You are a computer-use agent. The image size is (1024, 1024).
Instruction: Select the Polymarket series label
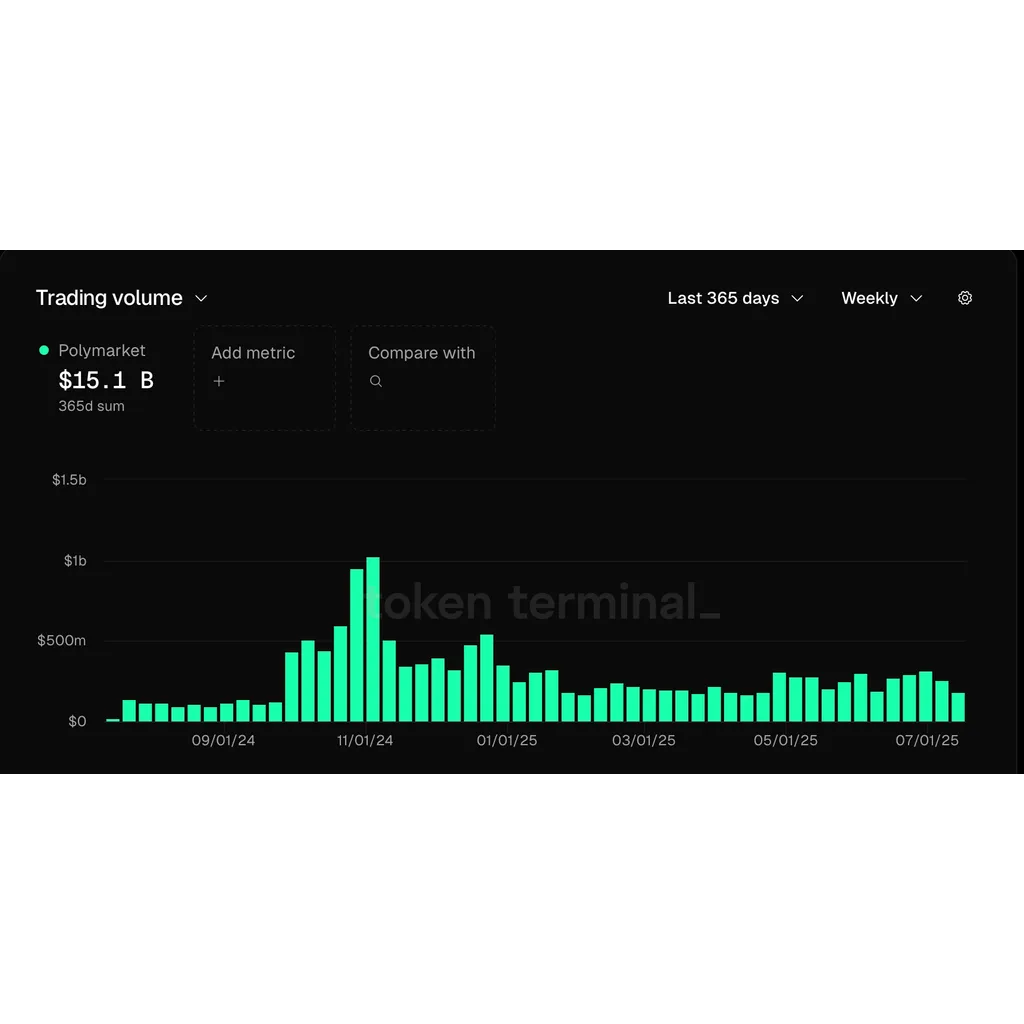coord(102,351)
